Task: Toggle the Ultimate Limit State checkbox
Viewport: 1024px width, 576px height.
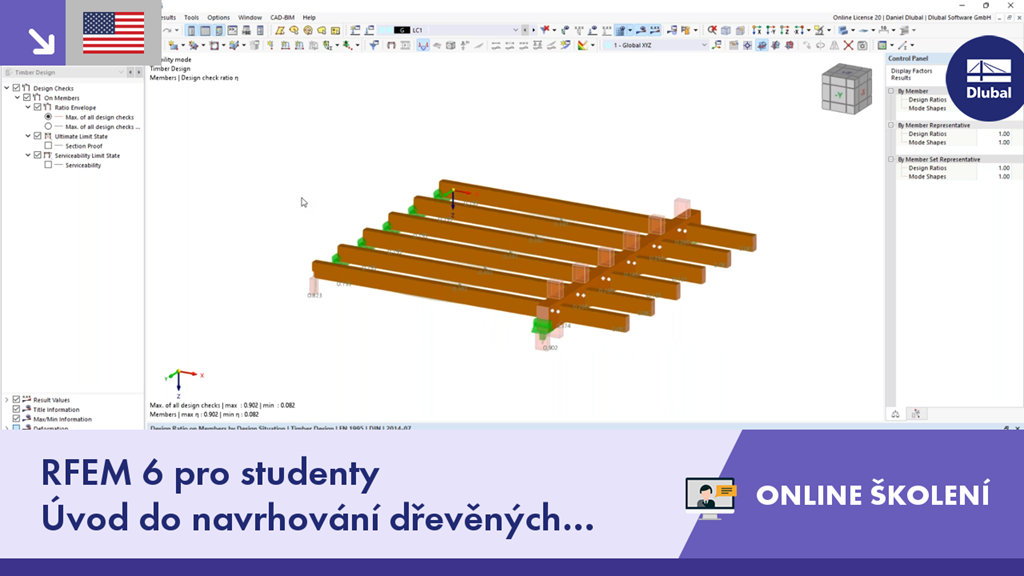Action: 37,136
